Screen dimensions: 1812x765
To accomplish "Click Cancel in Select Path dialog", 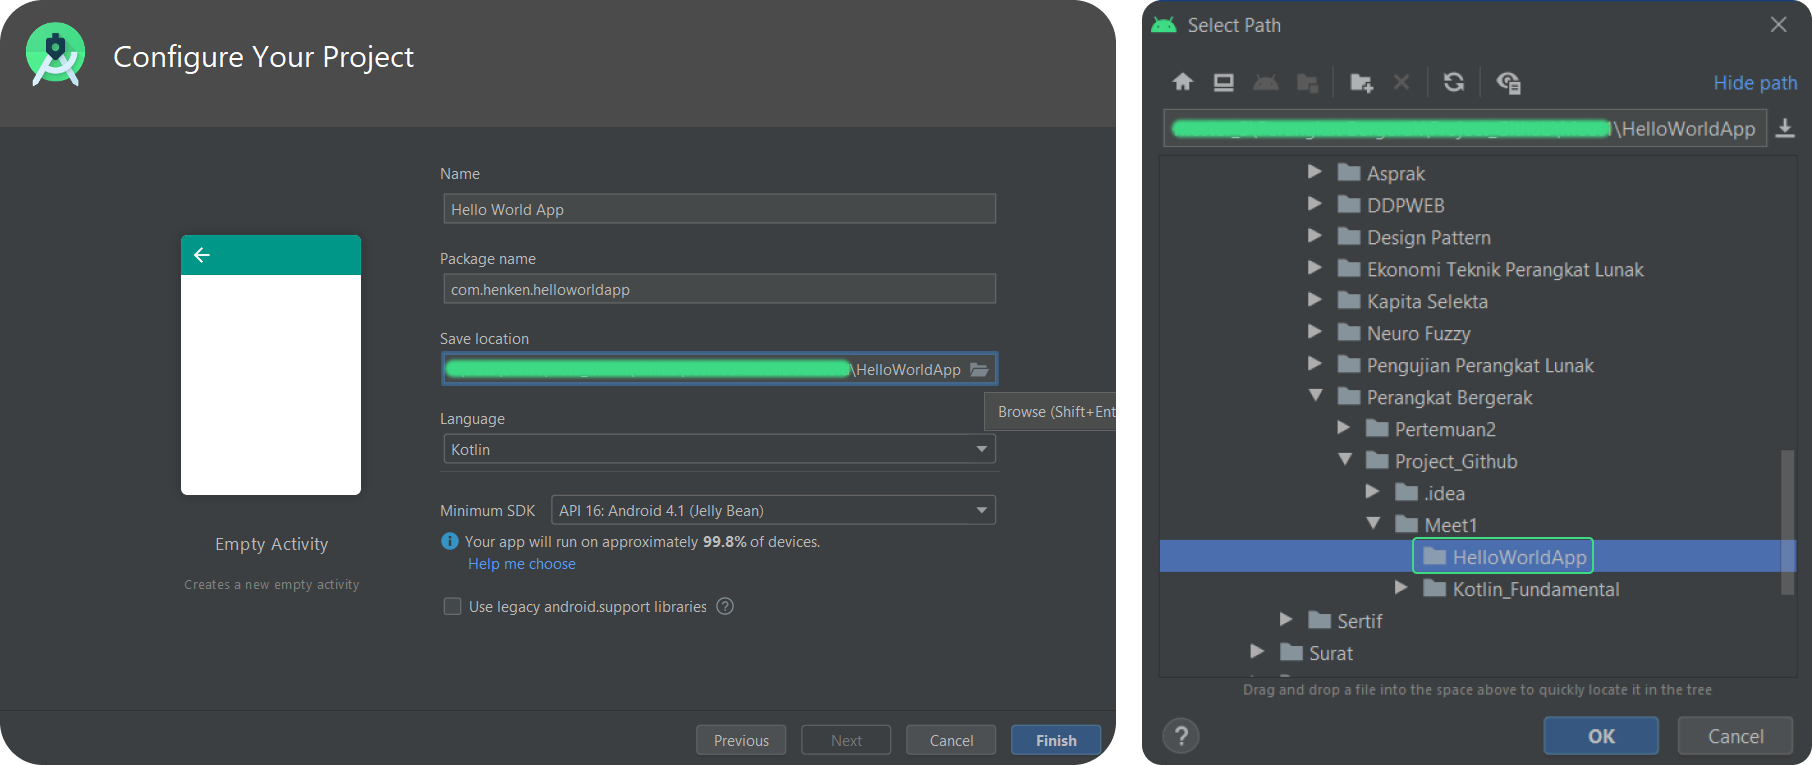I will coord(1735,736).
